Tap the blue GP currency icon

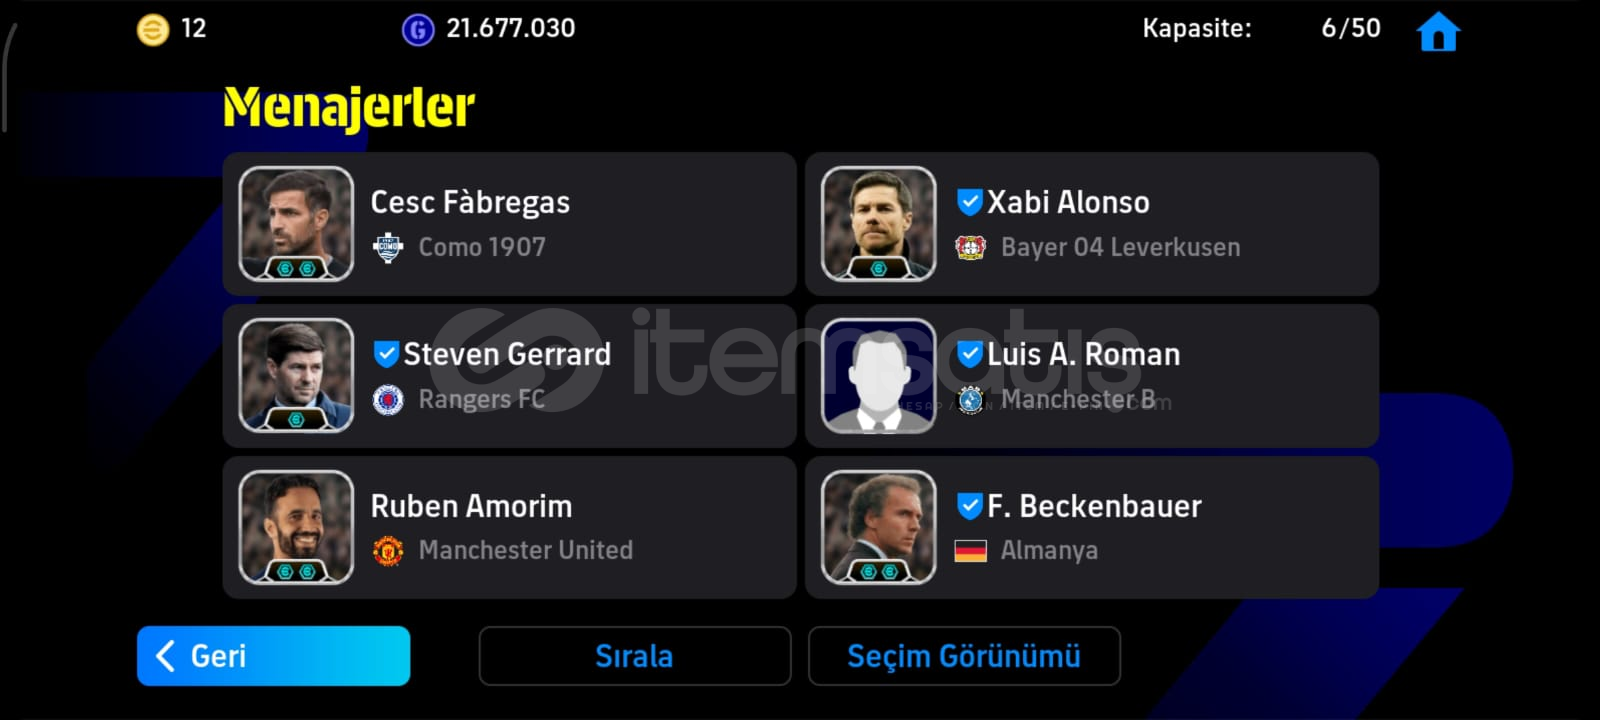(418, 30)
